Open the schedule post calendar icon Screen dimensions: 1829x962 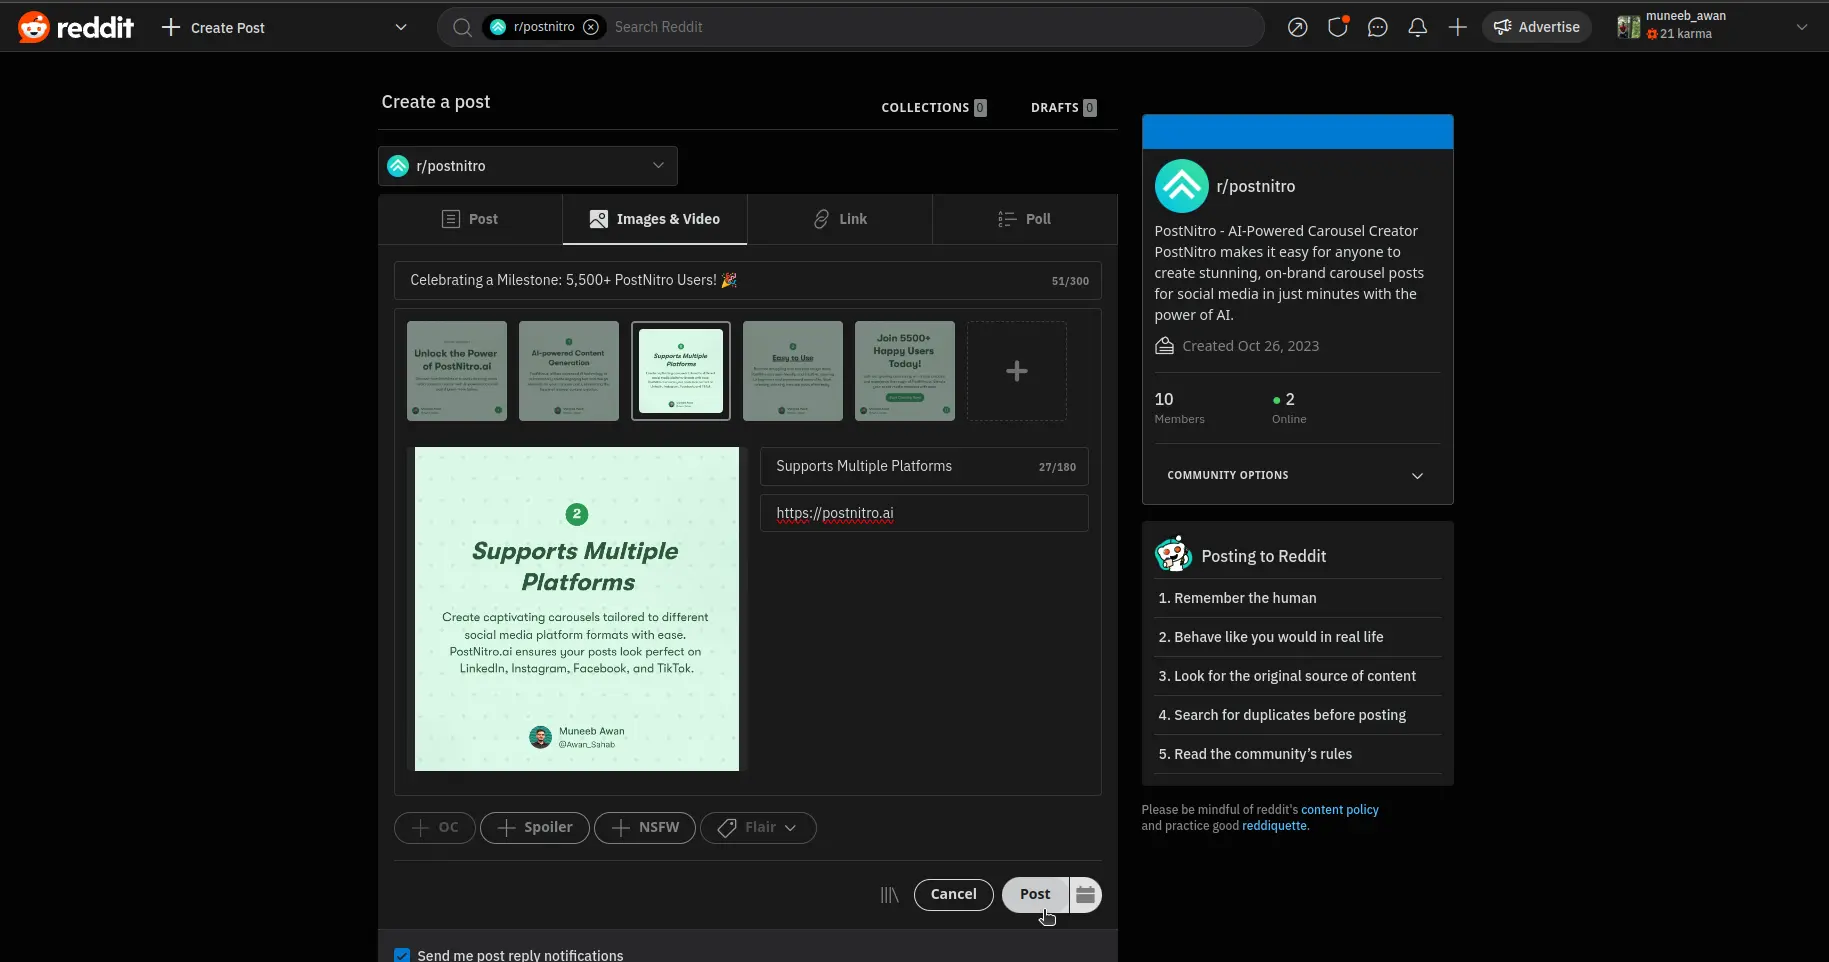(x=1085, y=894)
